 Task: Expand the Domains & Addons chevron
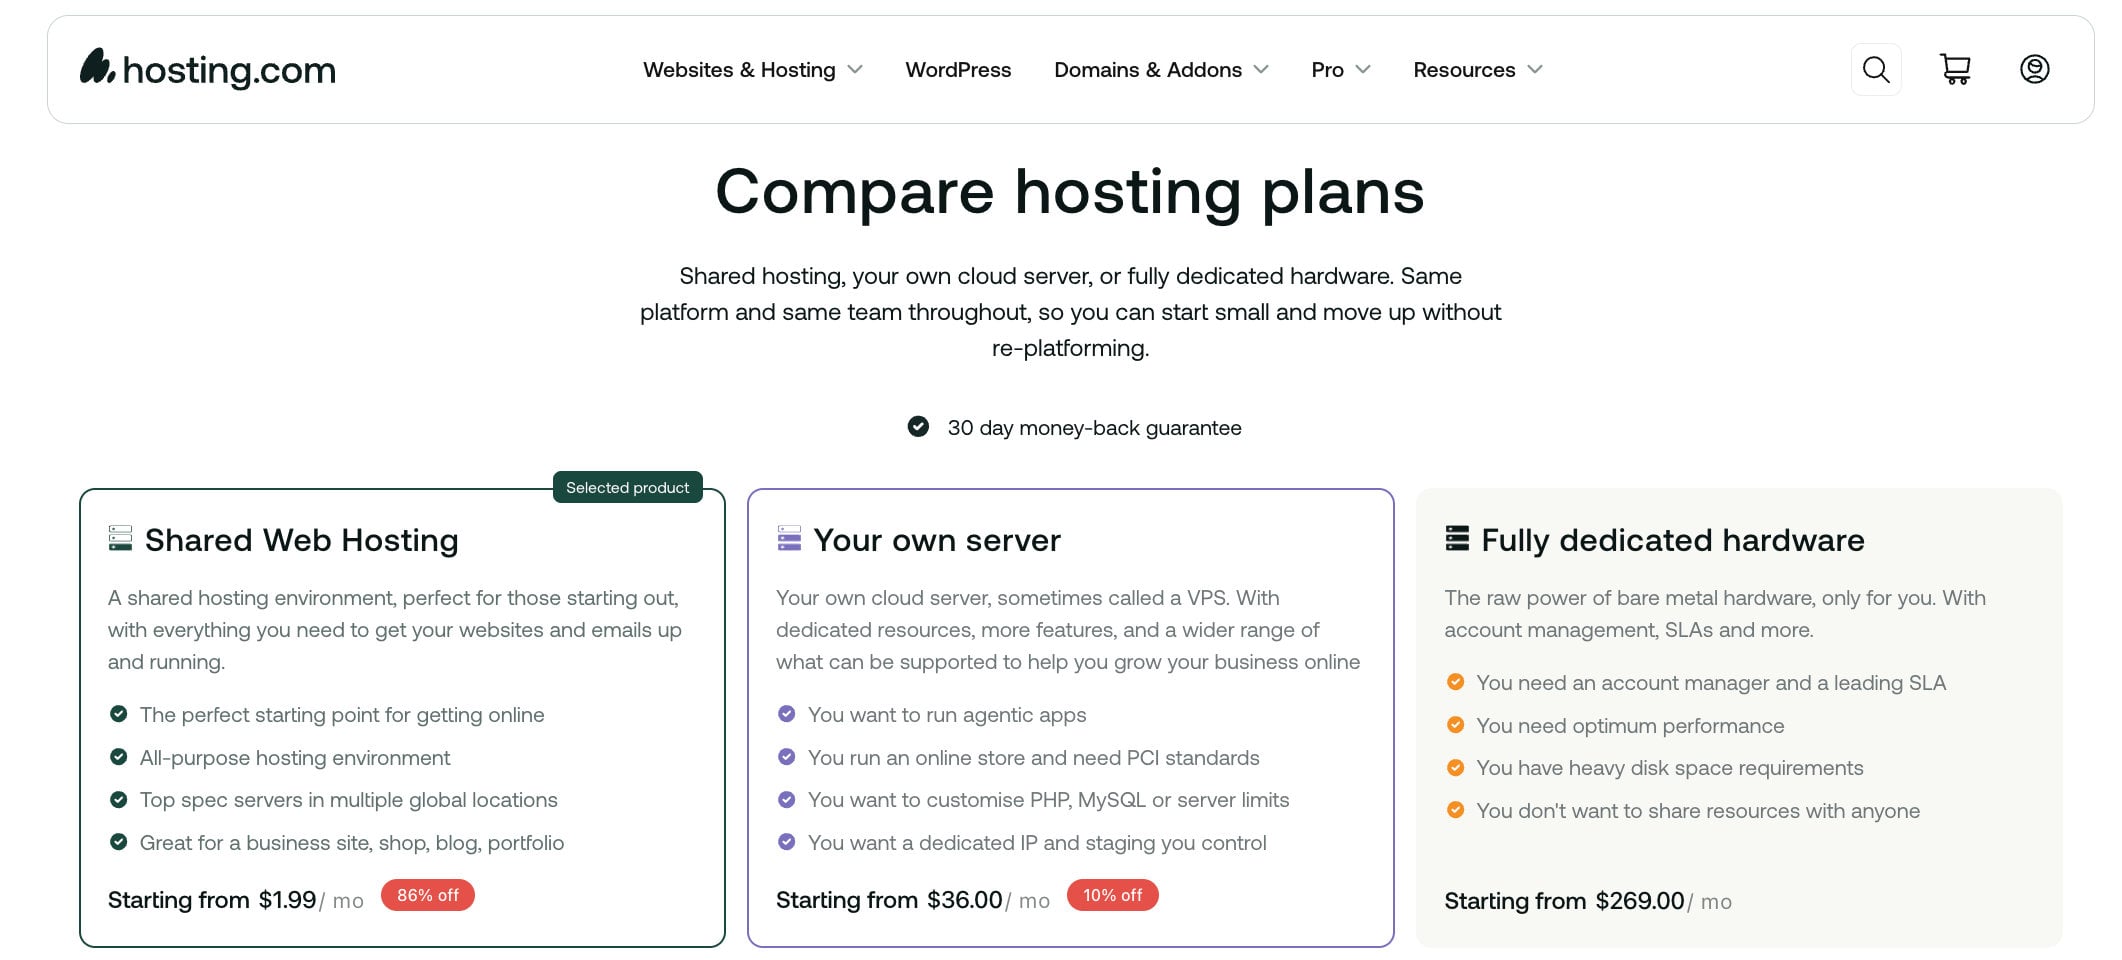1261,70
